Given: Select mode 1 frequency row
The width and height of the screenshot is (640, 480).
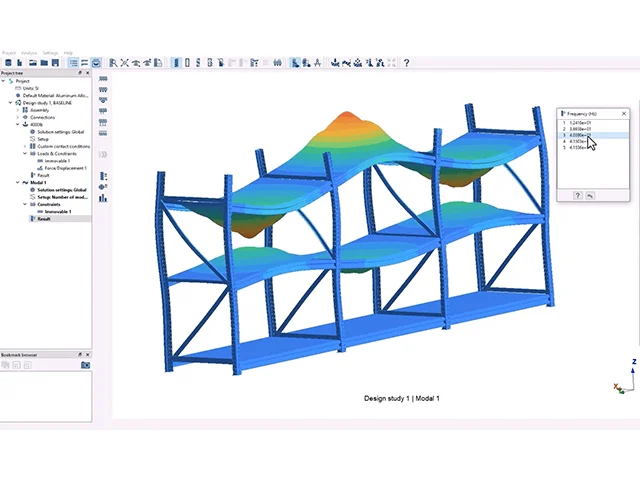Looking at the screenshot, I should 593,123.
